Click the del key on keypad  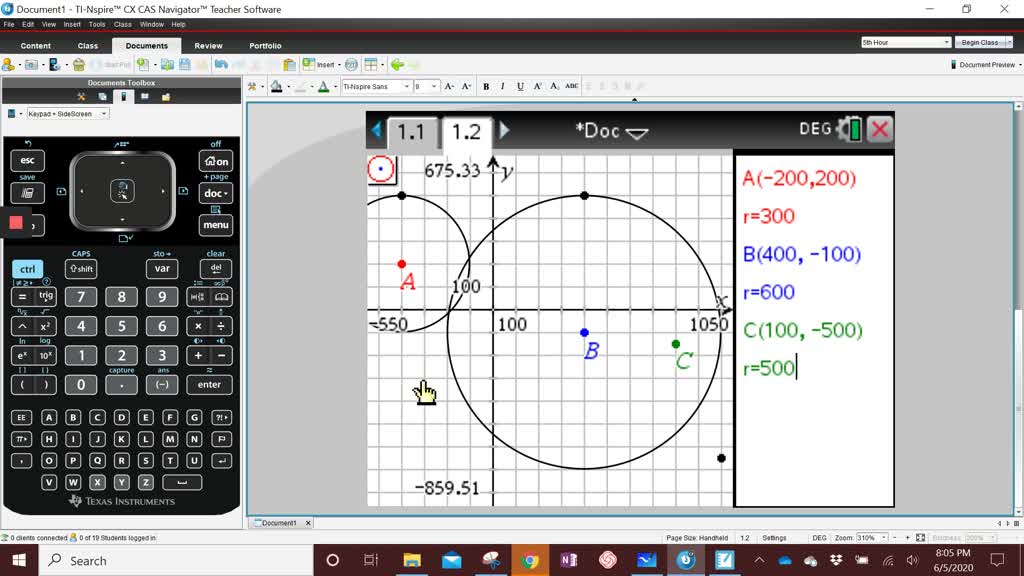pyautogui.click(x=216, y=269)
